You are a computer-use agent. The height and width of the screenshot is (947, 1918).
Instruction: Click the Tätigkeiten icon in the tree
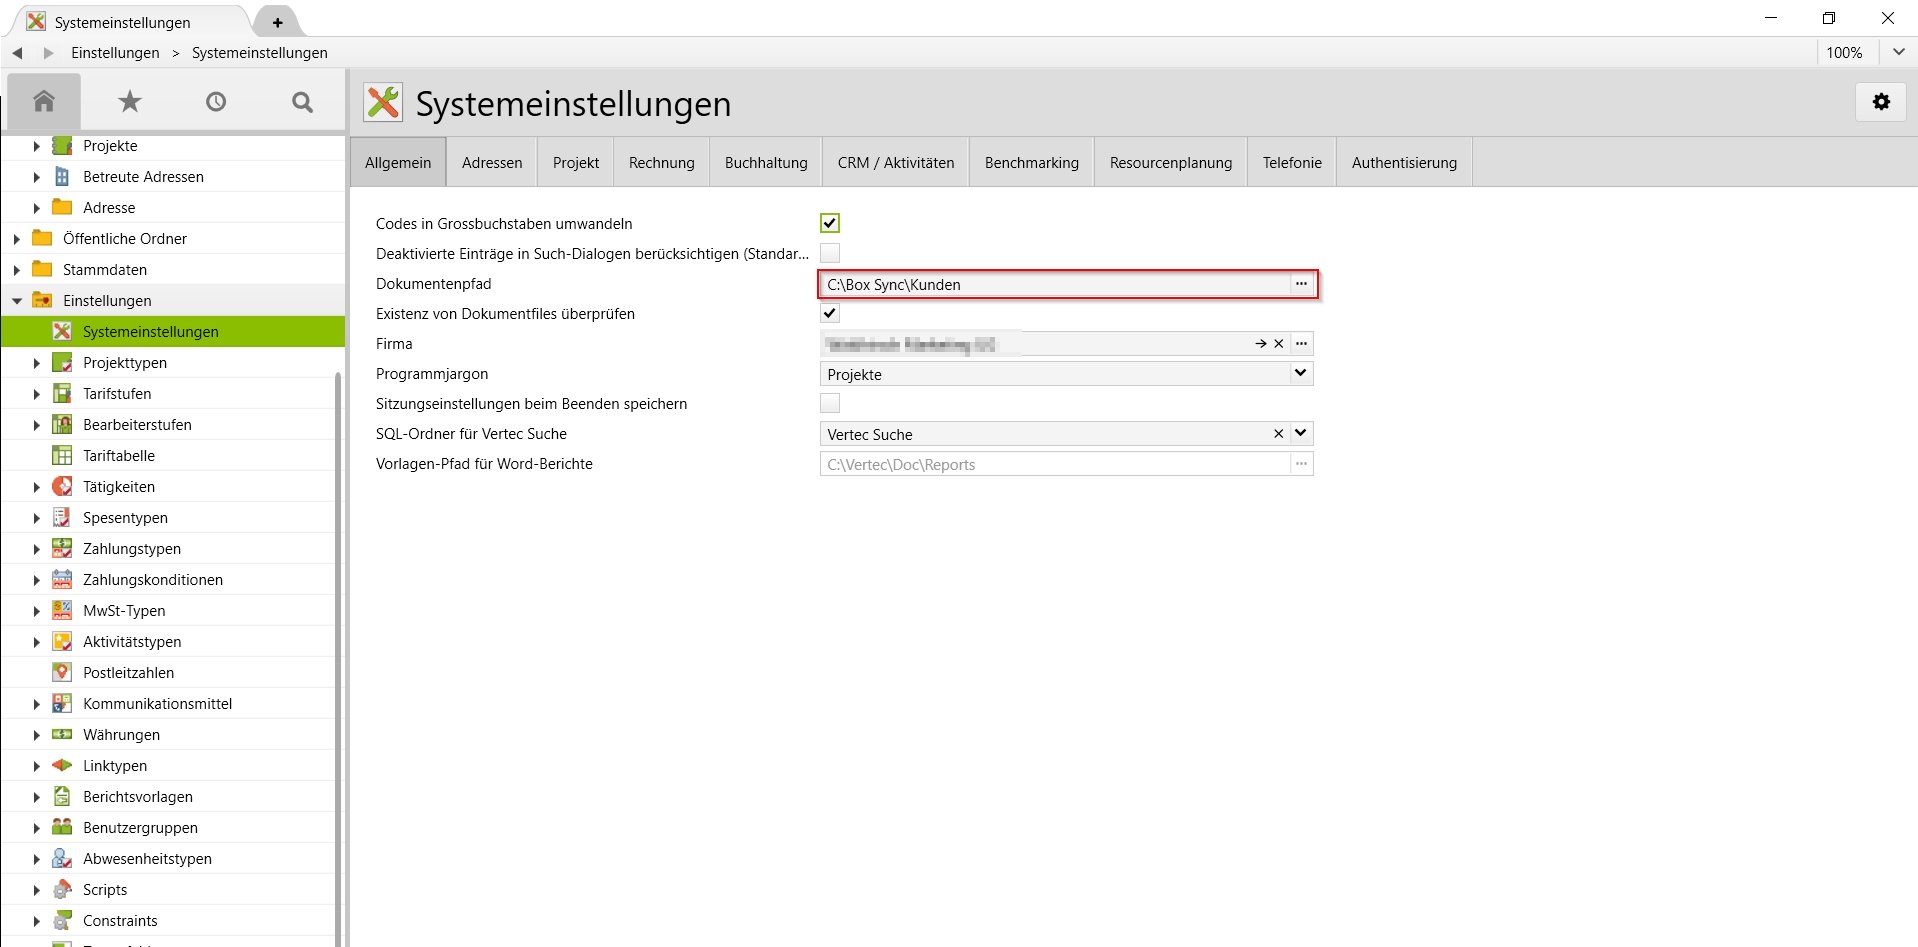coord(62,486)
